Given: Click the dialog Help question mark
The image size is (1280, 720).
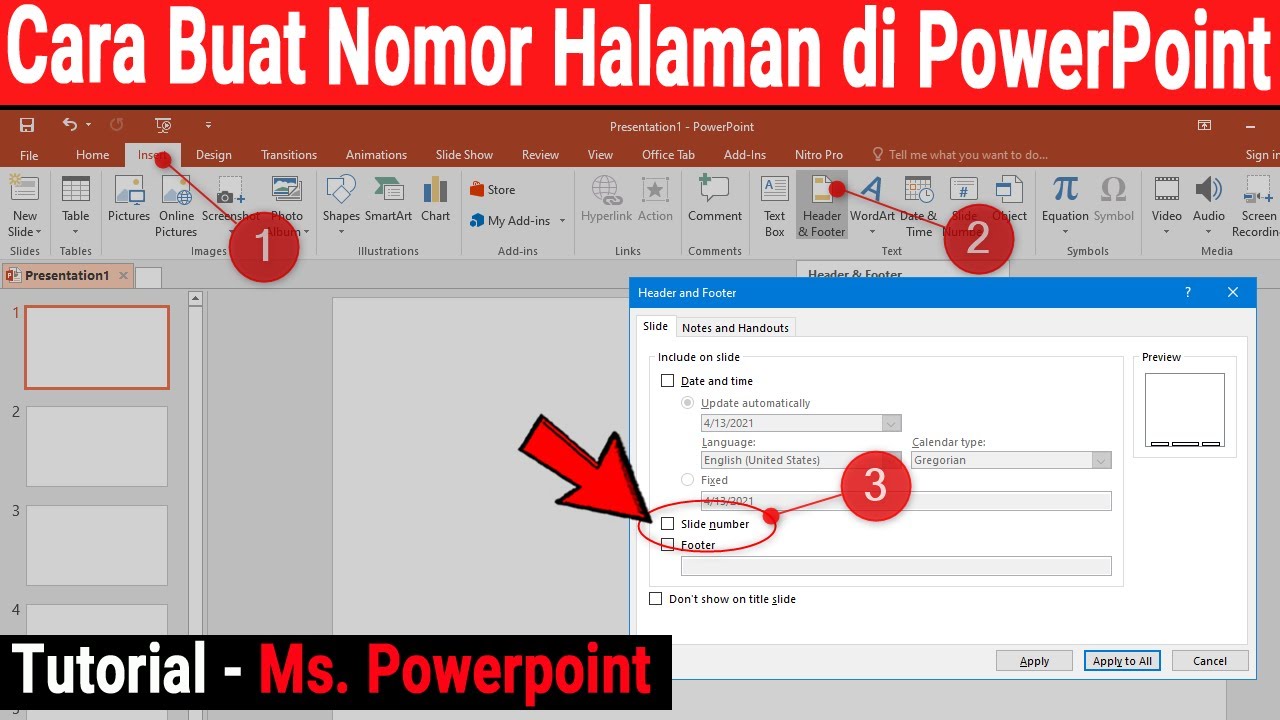Looking at the screenshot, I should pos(1188,293).
